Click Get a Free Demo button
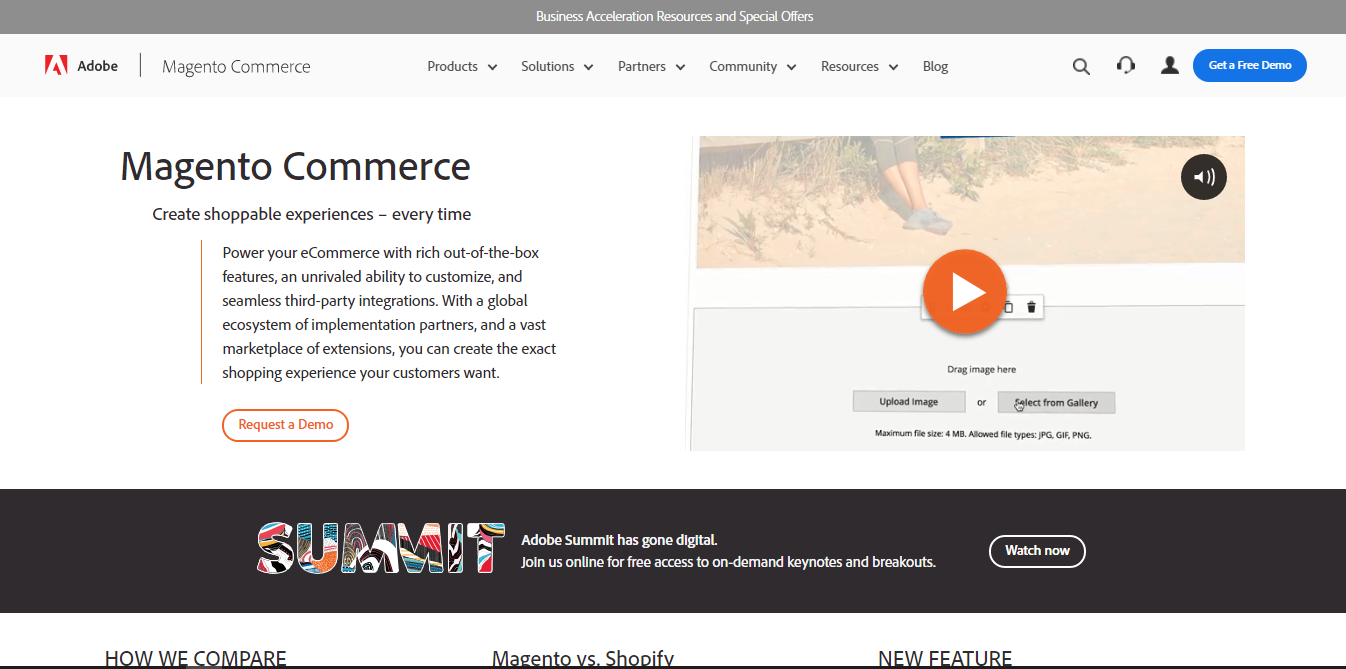The height and width of the screenshot is (669, 1346). pos(1250,65)
